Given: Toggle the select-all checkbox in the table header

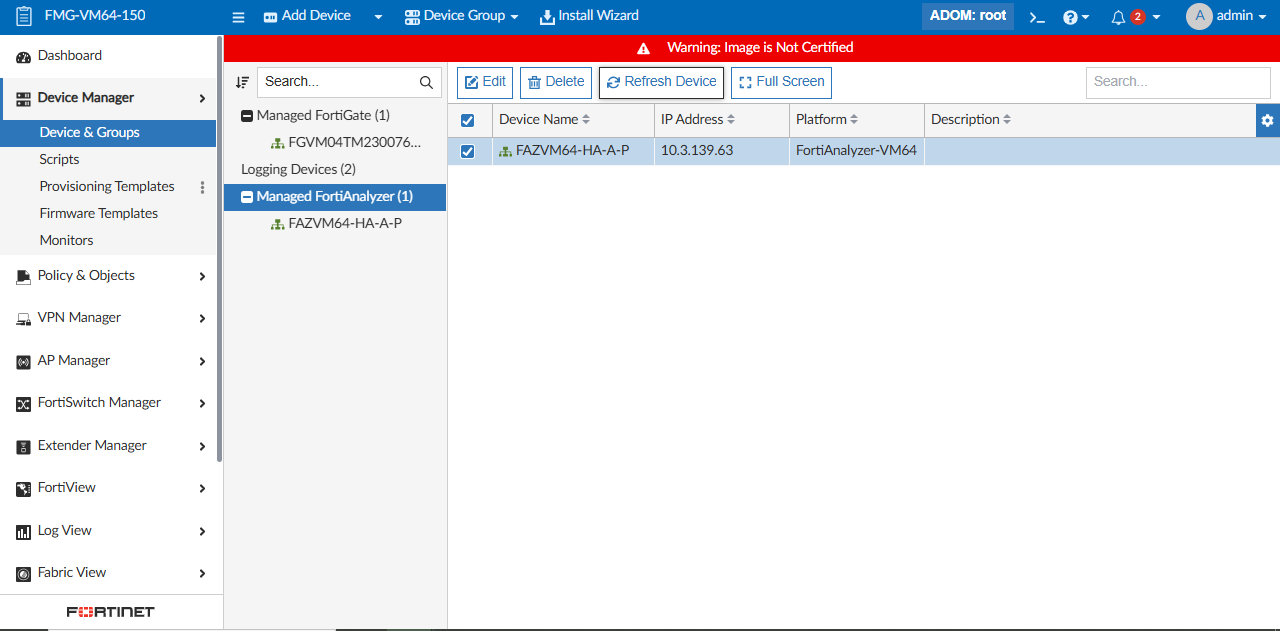Looking at the screenshot, I should (468, 119).
